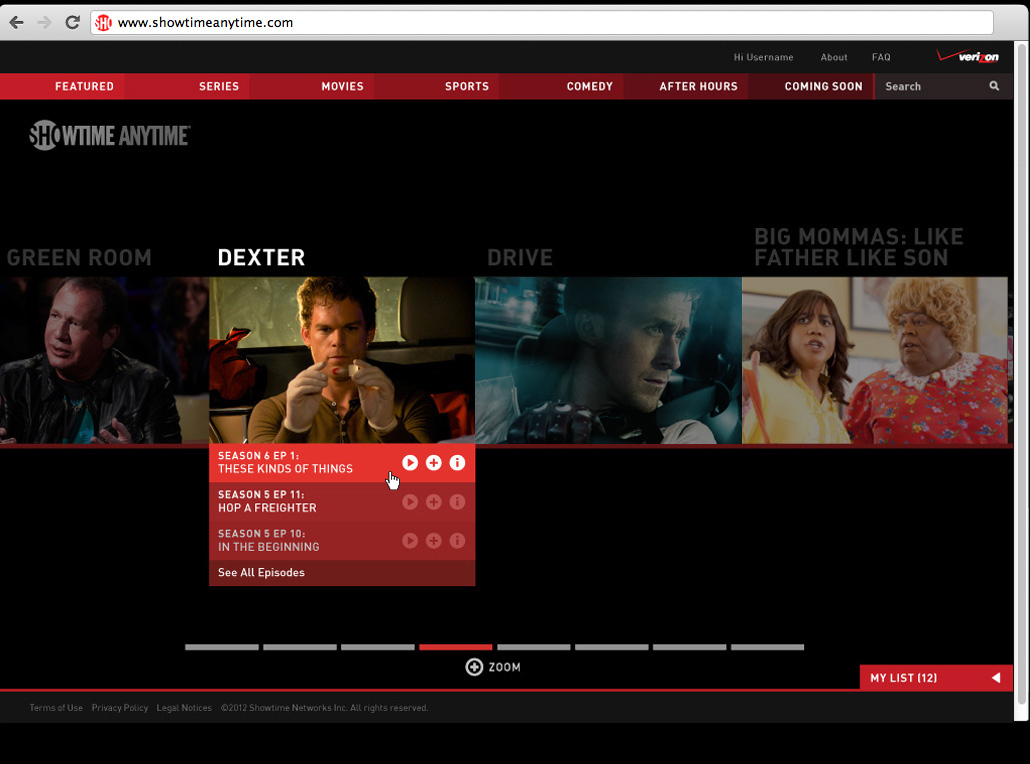Reload the page with refresh icon

click(72, 22)
